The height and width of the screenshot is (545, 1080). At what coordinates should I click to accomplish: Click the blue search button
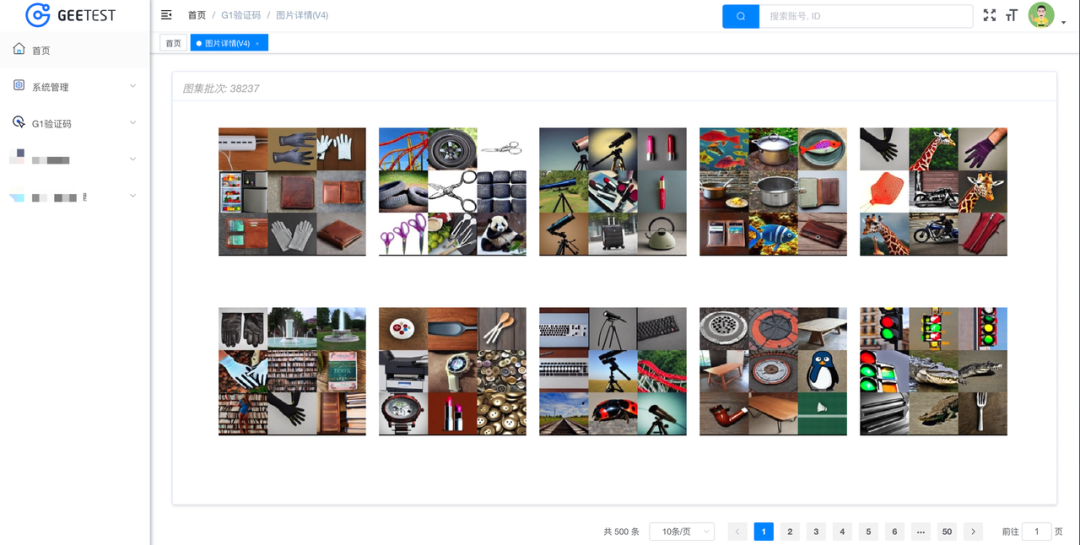[x=740, y=16]
